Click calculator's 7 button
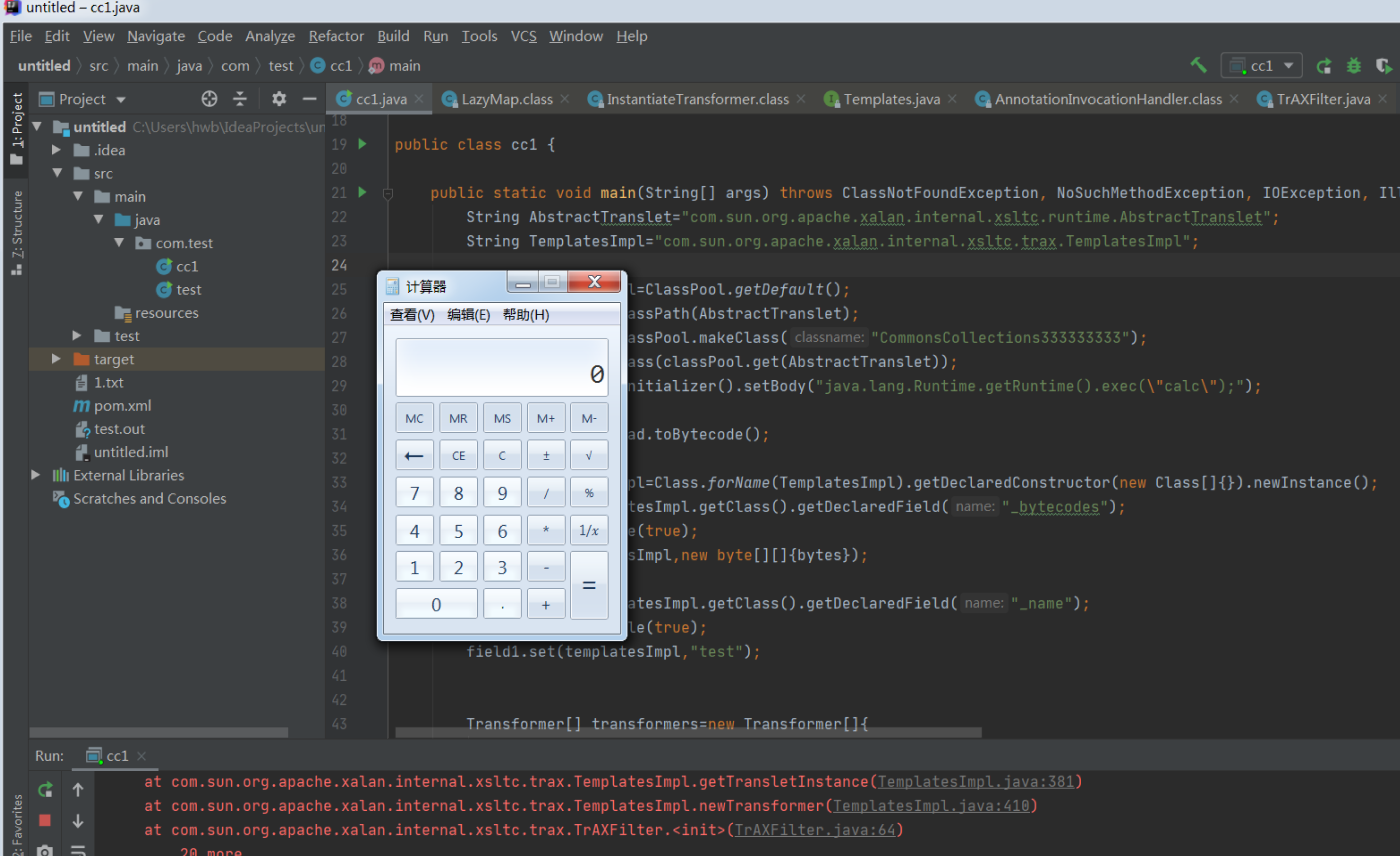This screenshot has height=856, width=1400. 415,493
